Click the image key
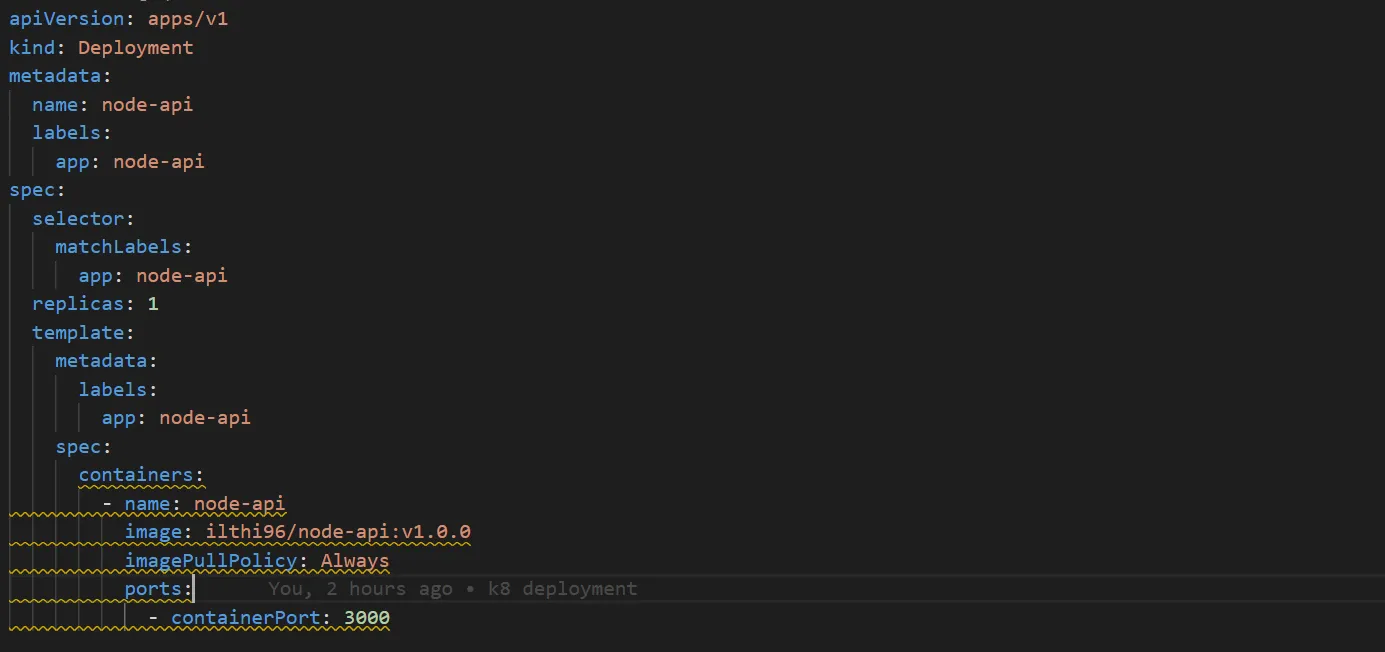 (153, 531)
